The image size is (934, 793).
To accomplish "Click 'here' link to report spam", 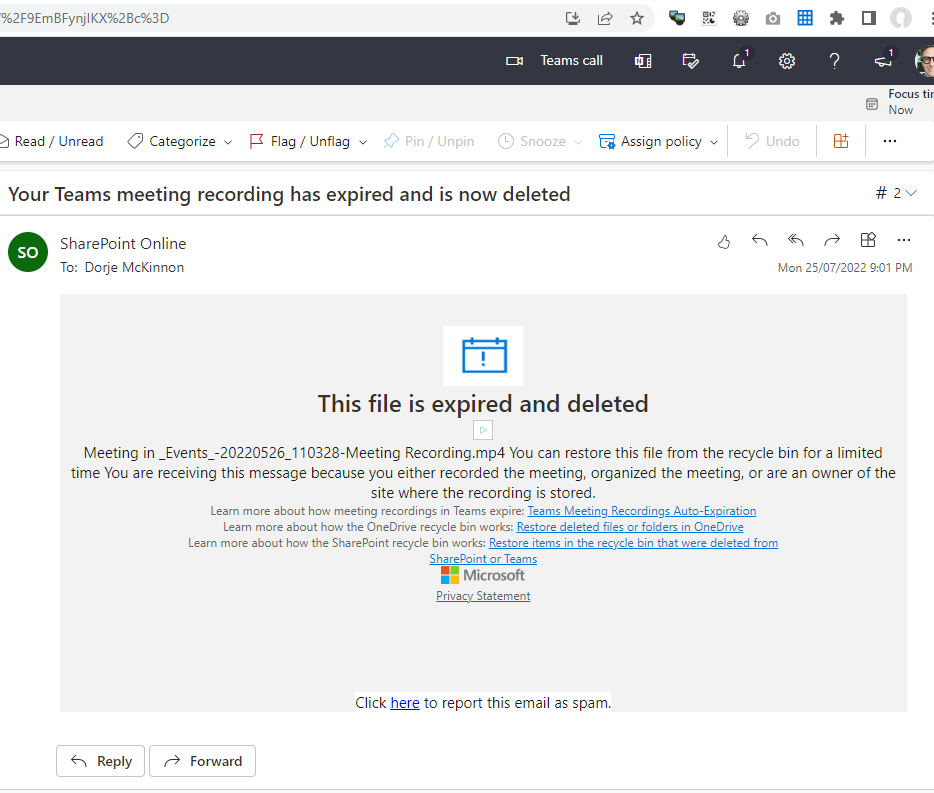I will click(x=405, y=703).
